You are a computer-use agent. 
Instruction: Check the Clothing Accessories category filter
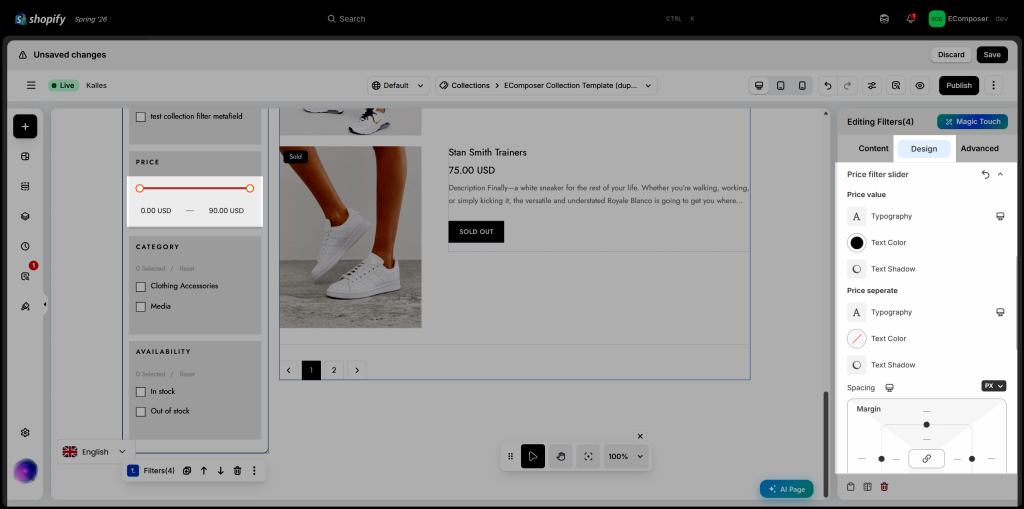click(140, 287)
